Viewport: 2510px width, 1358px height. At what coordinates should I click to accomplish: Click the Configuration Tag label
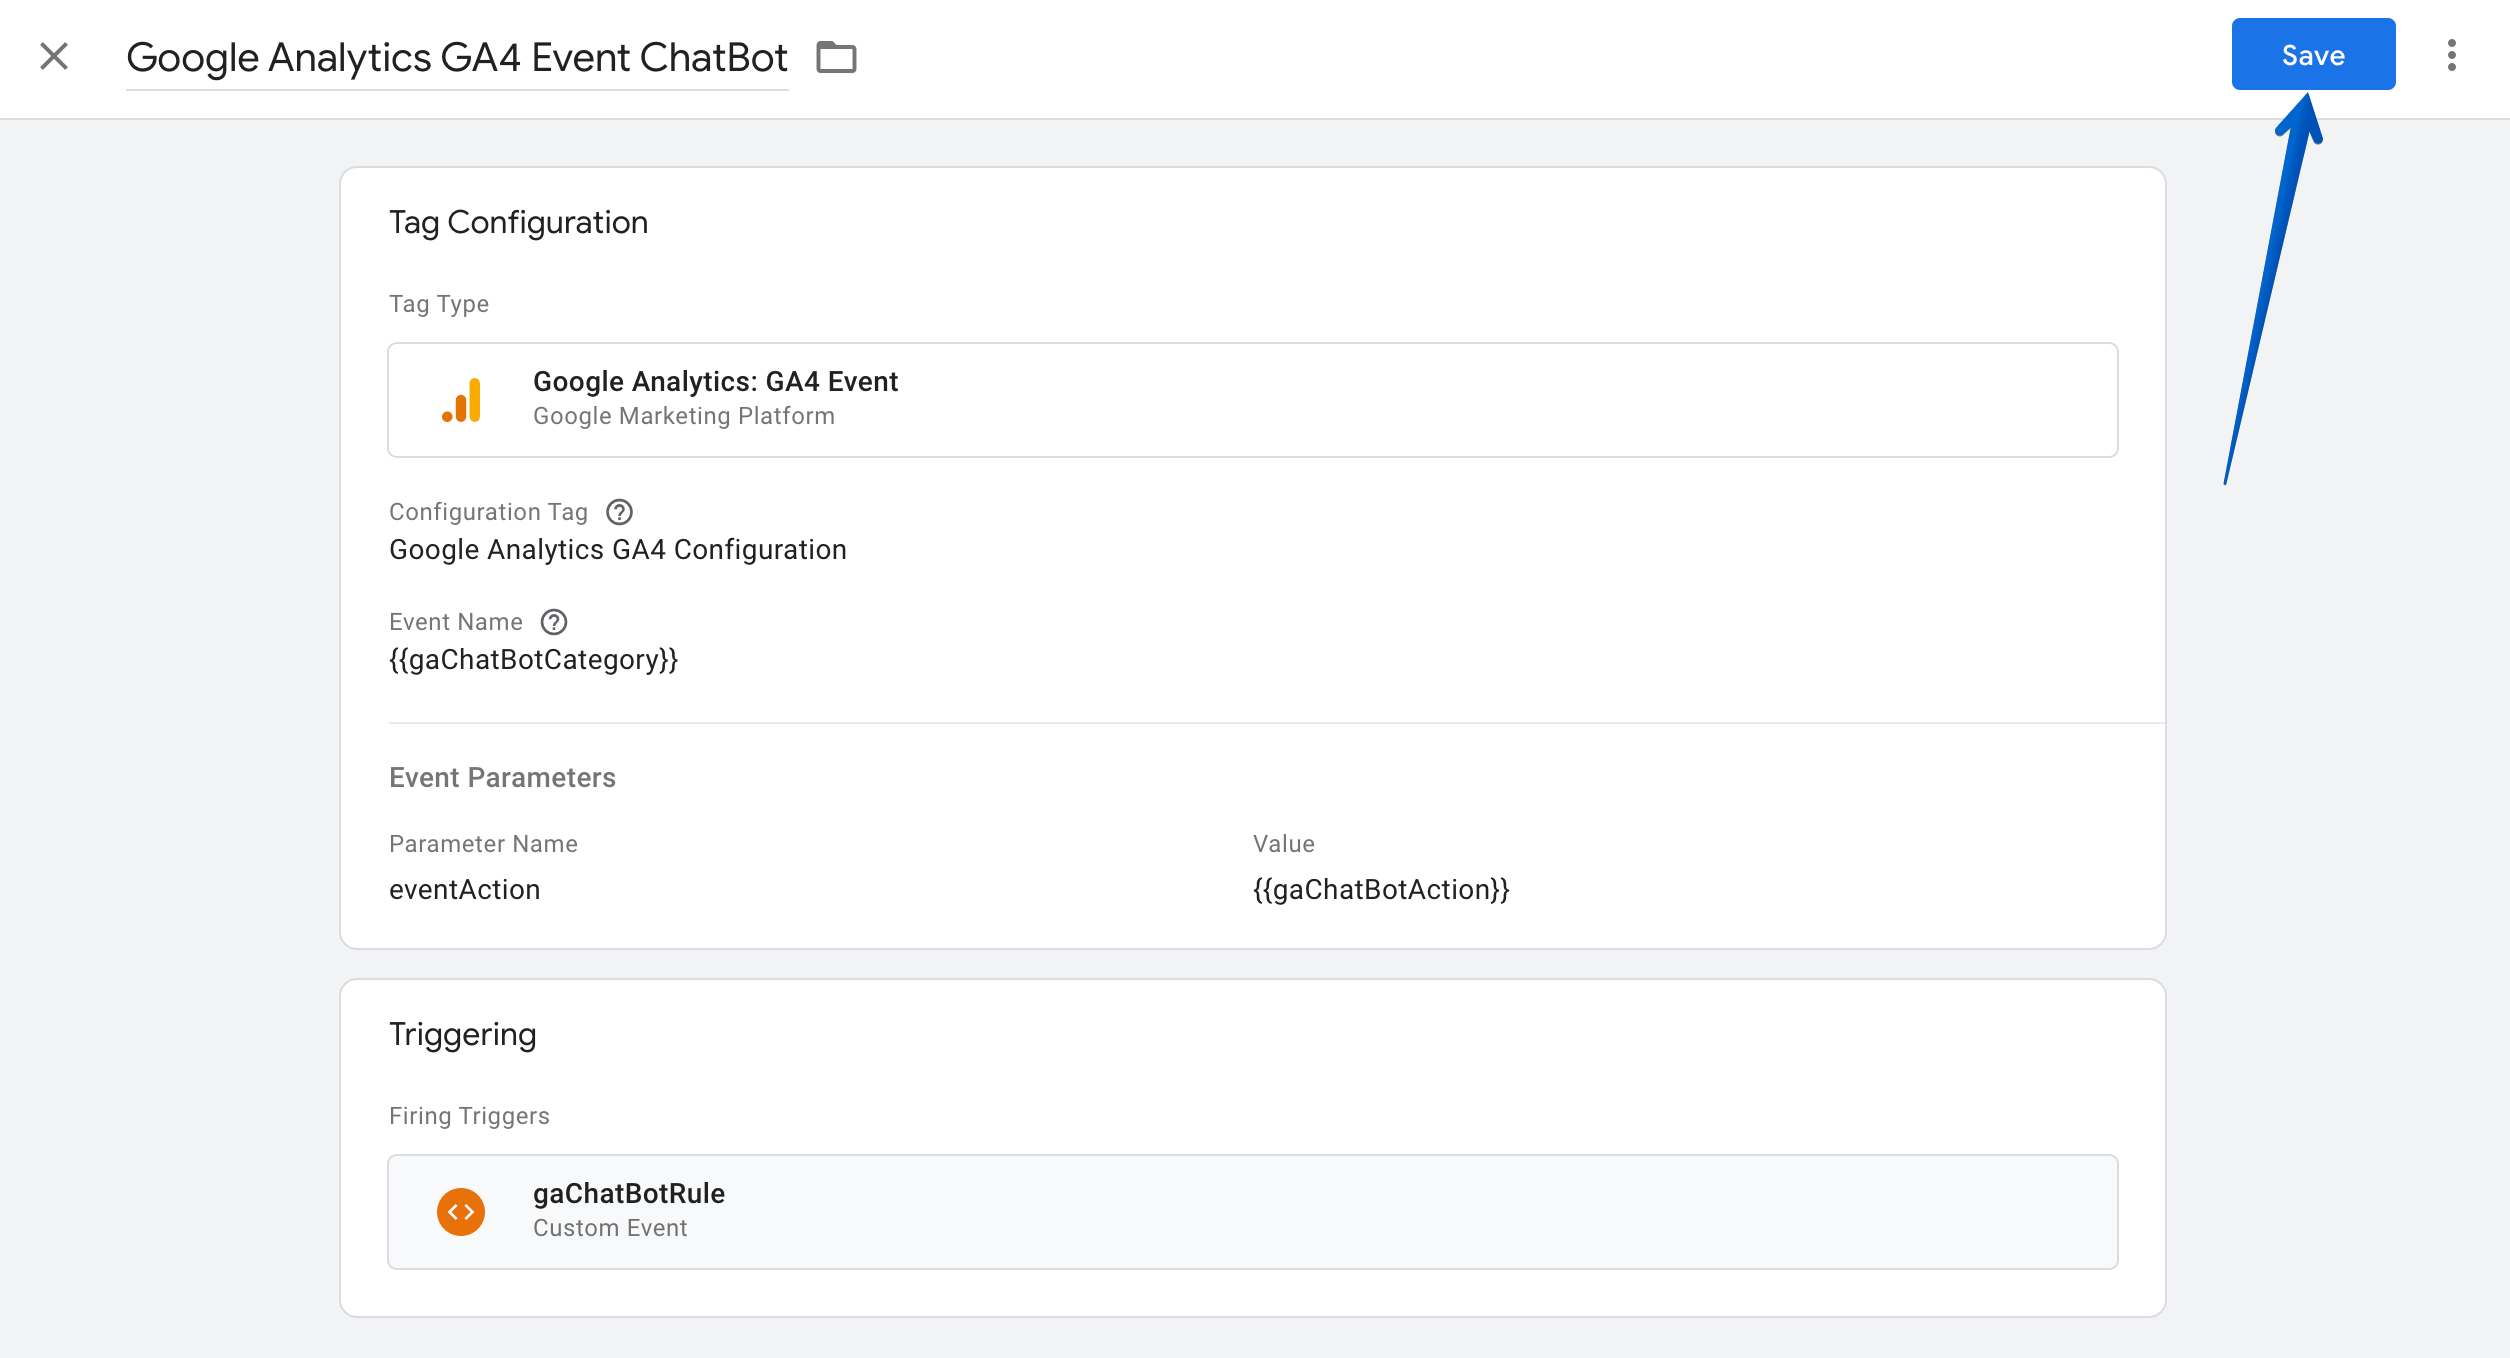[x=488, y=512]
